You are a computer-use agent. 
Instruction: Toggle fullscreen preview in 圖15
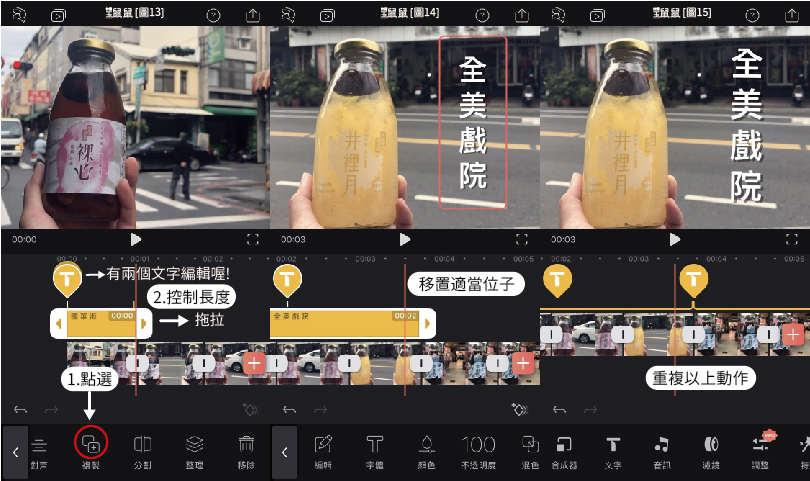tap(791, 240)
